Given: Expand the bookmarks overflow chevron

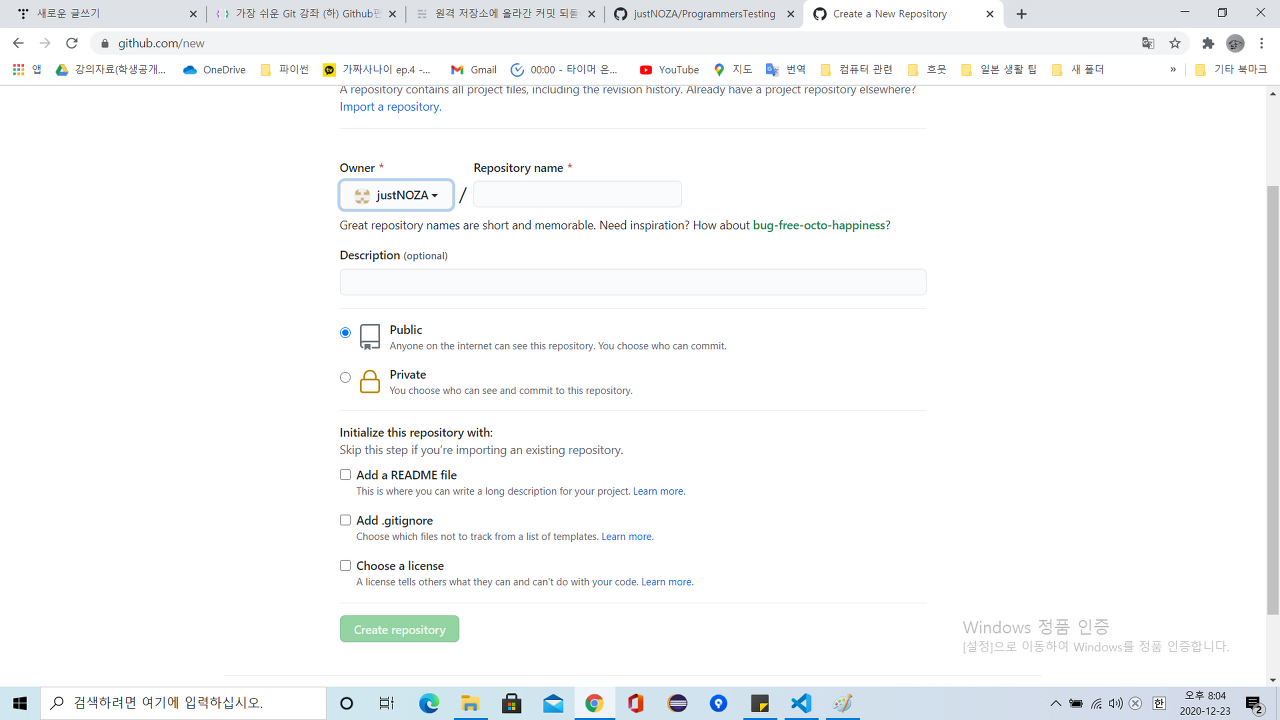Looking at the screenshot, I should 1173,69.
